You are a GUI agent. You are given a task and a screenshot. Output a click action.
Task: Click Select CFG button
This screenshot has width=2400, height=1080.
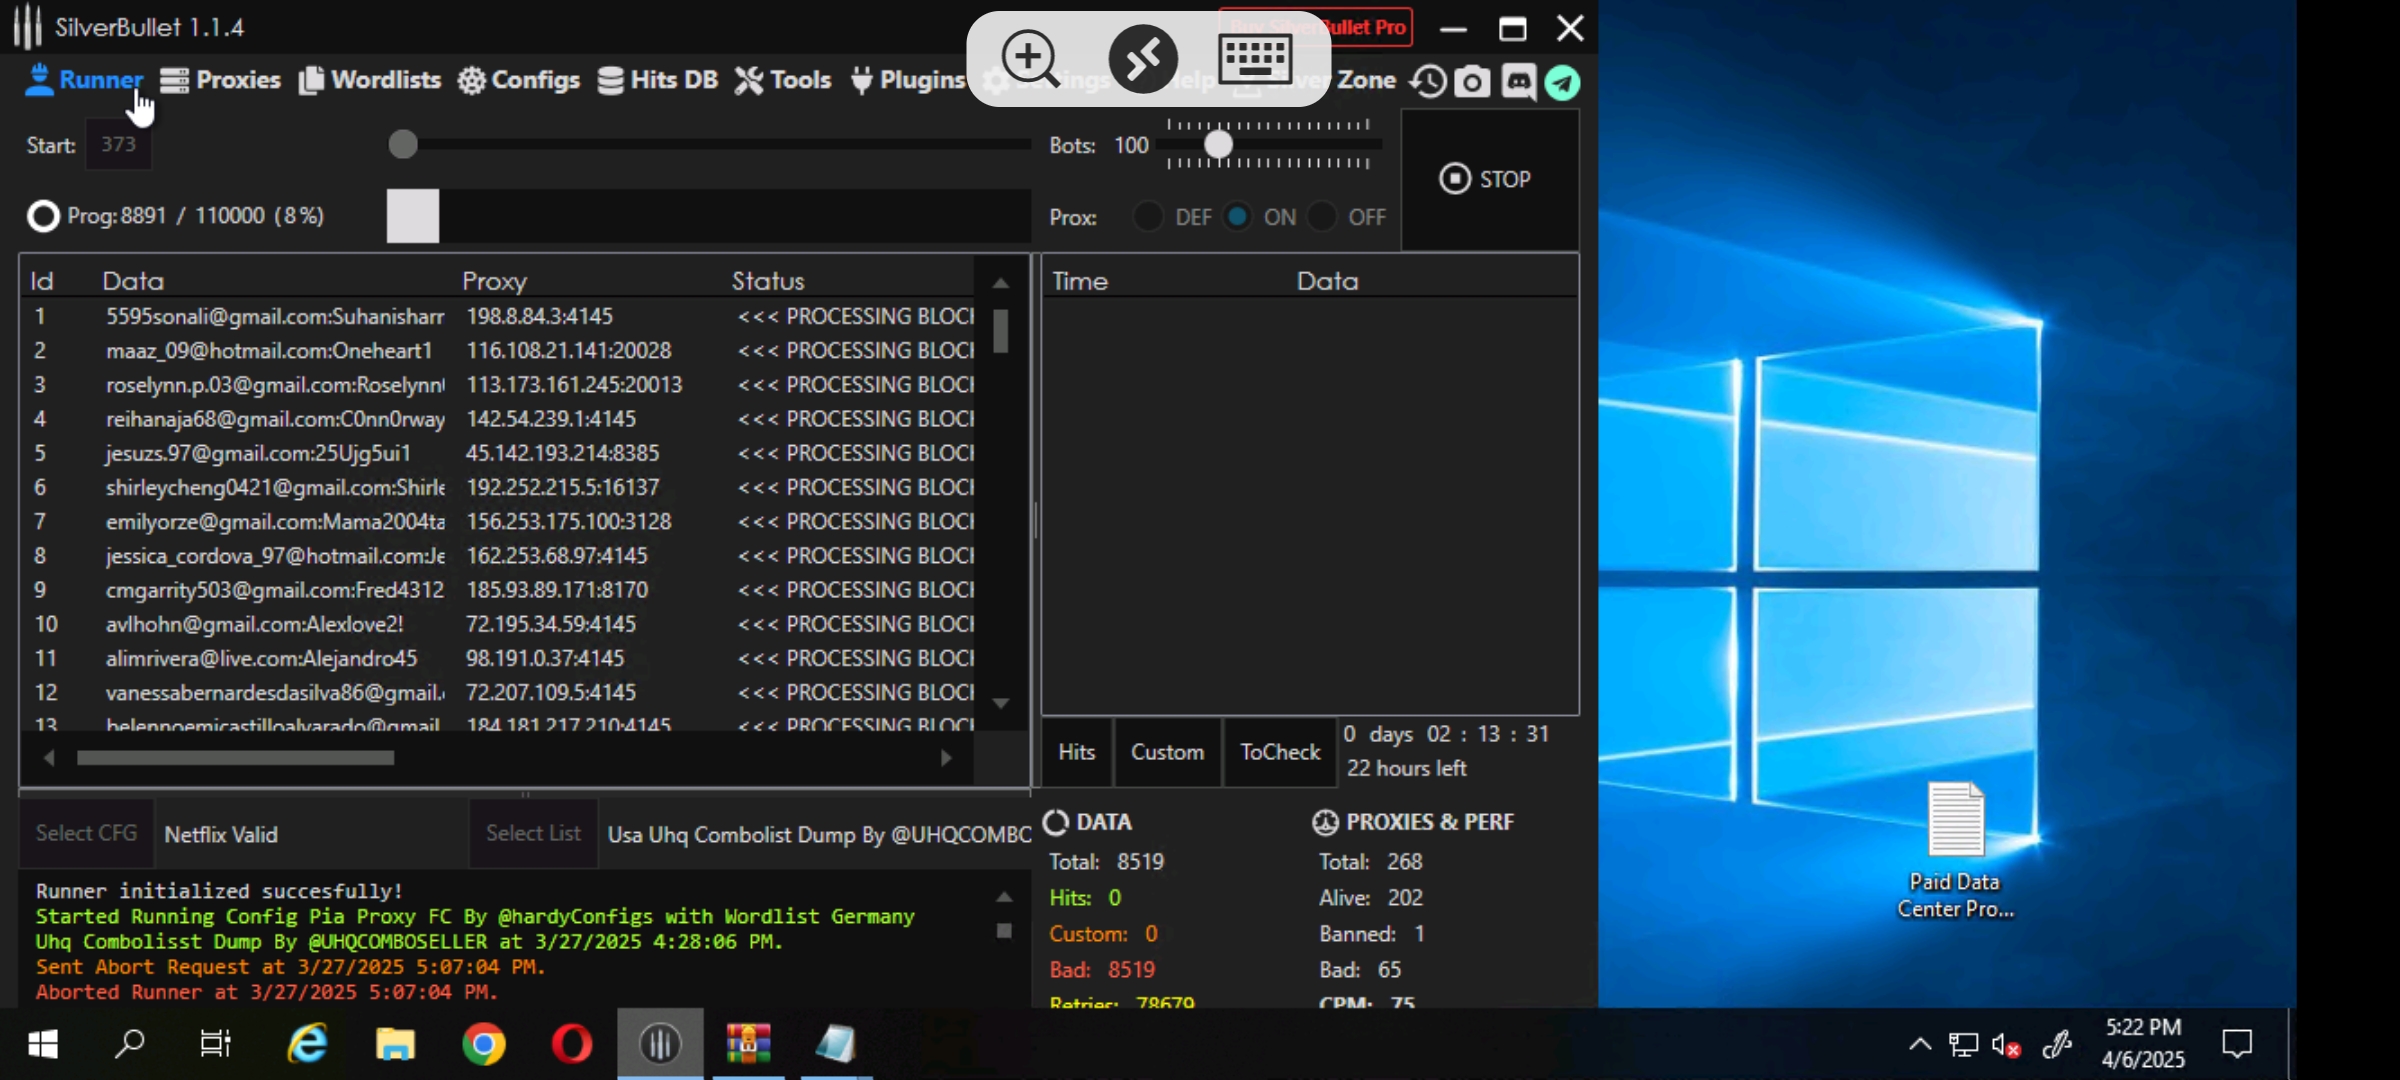(87, 833)
